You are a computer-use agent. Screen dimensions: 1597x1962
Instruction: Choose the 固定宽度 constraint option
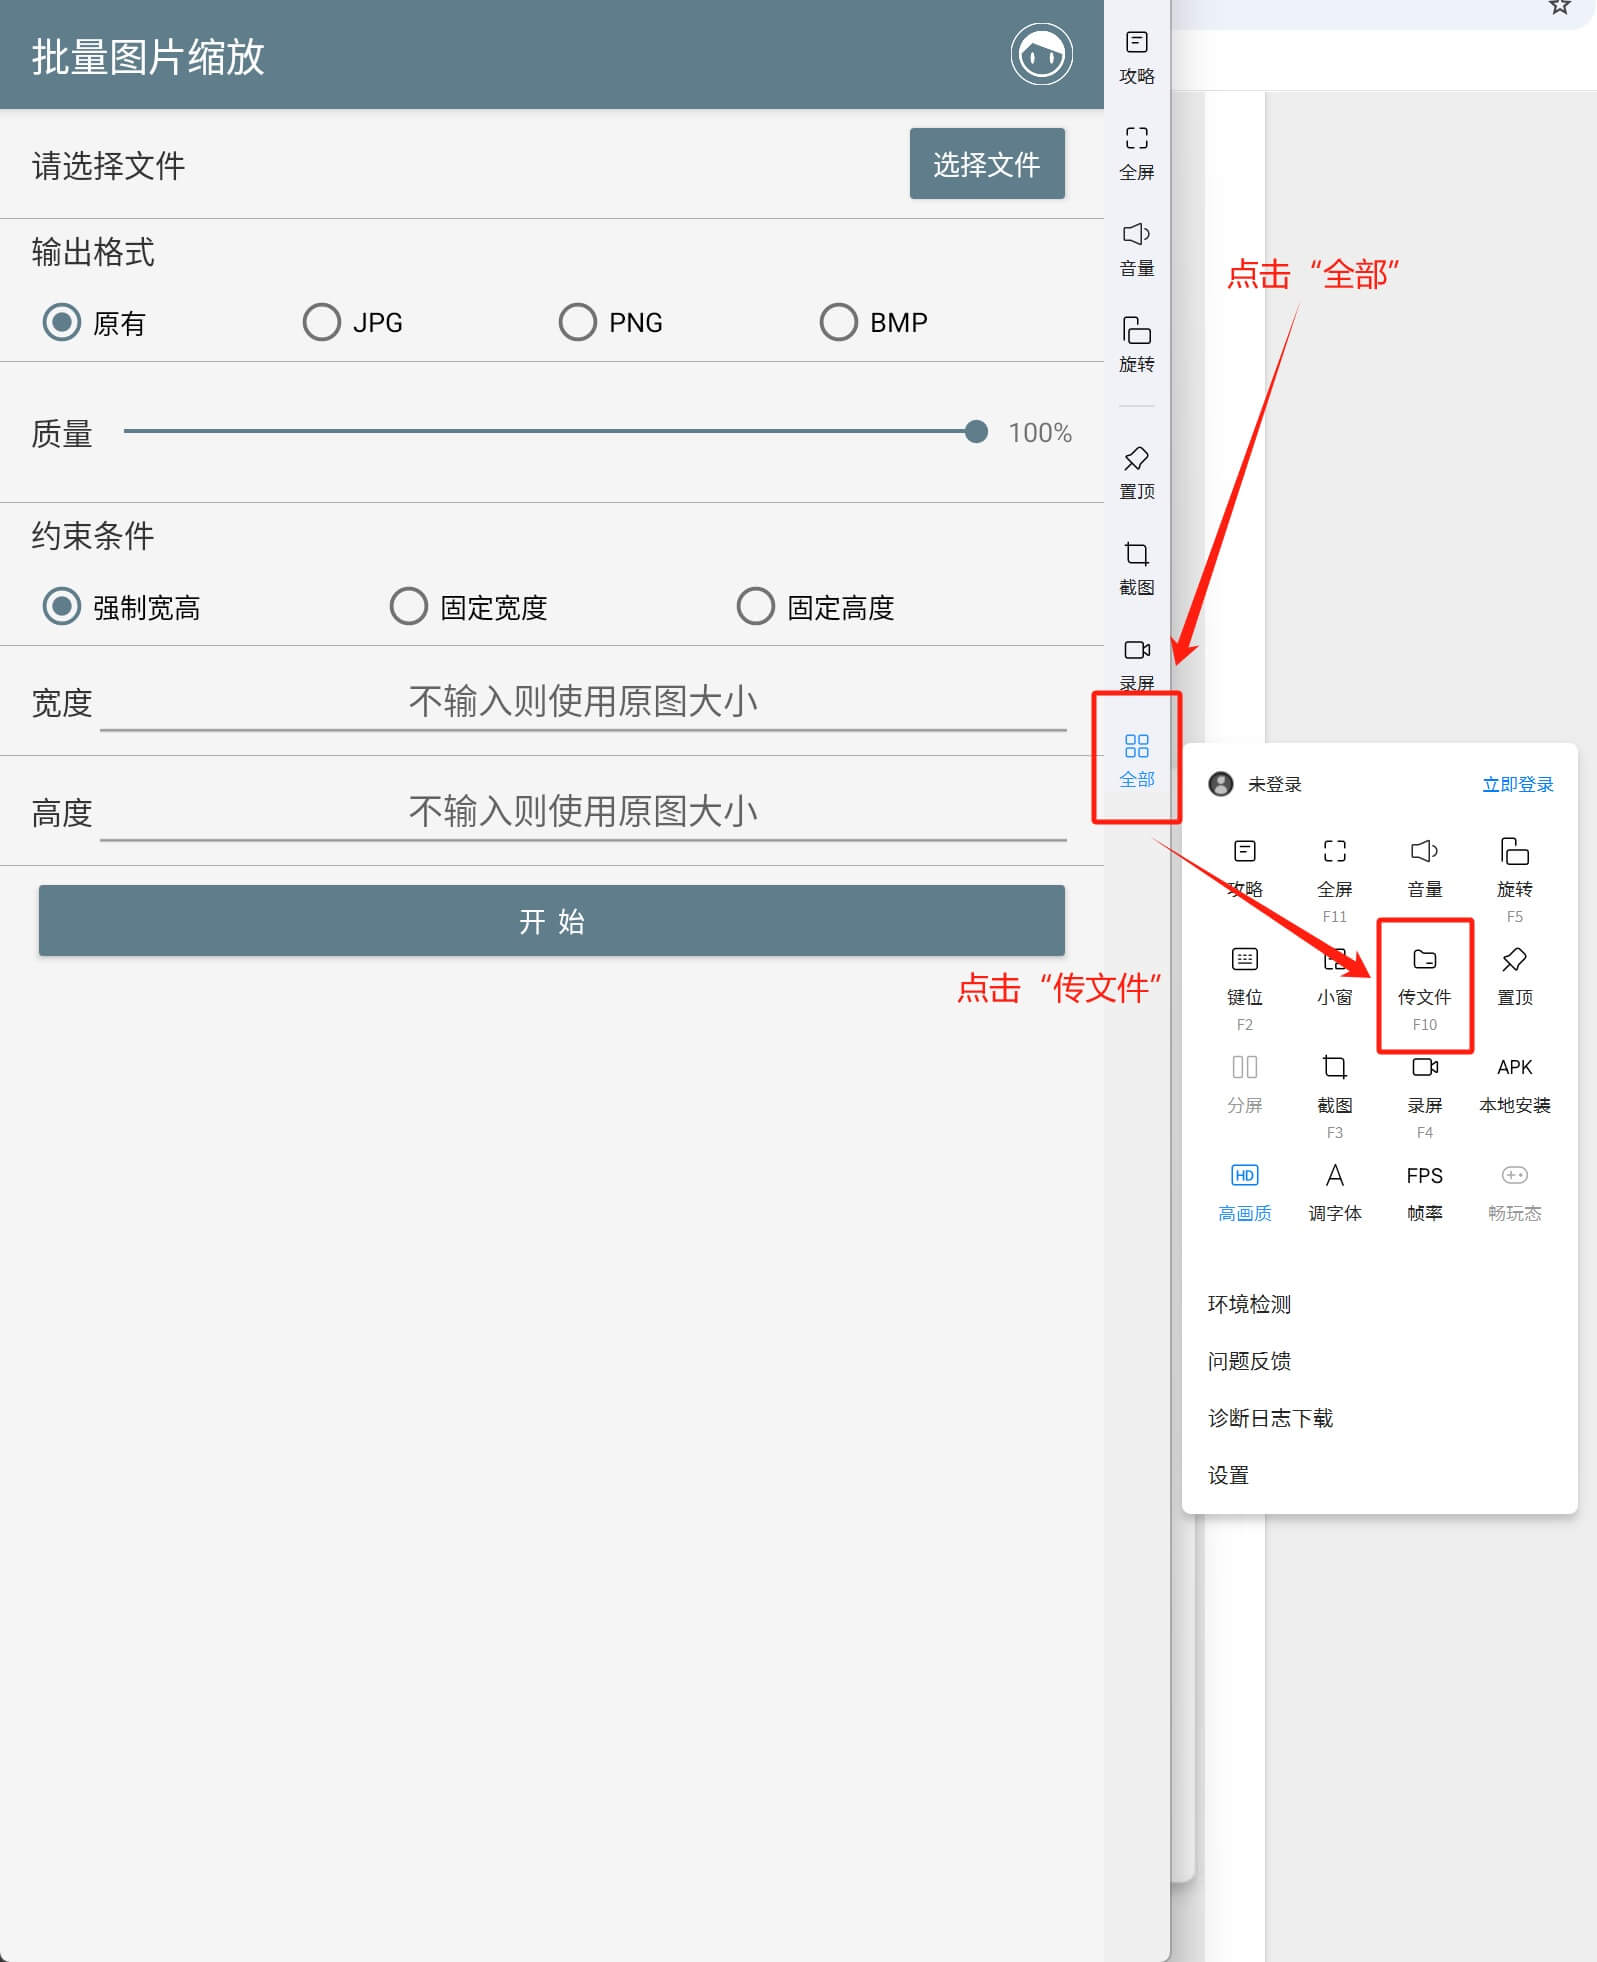click(x=408, y=607)
